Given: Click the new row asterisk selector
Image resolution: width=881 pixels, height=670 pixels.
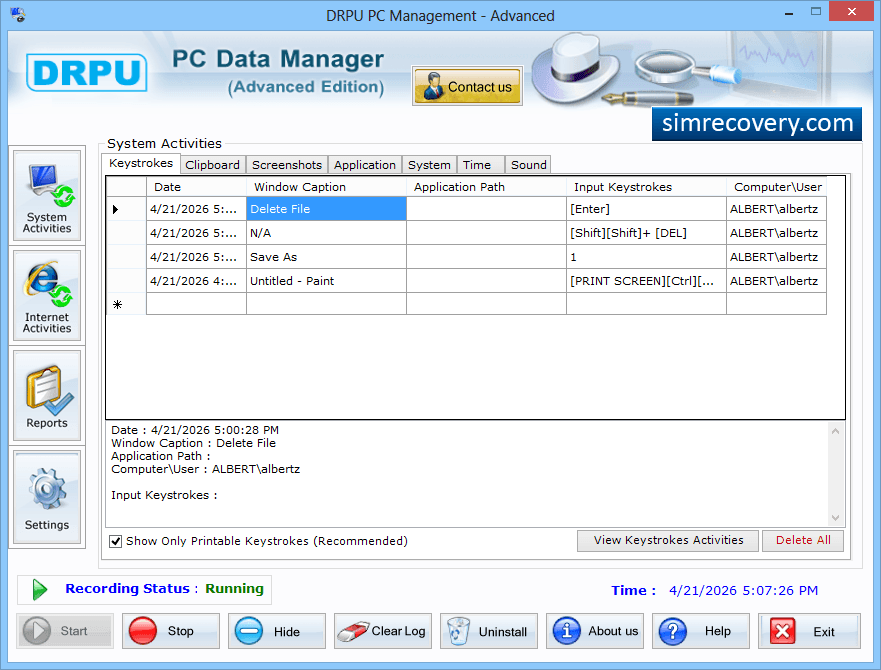Looking at the screenshot, I should pos(126,304).
